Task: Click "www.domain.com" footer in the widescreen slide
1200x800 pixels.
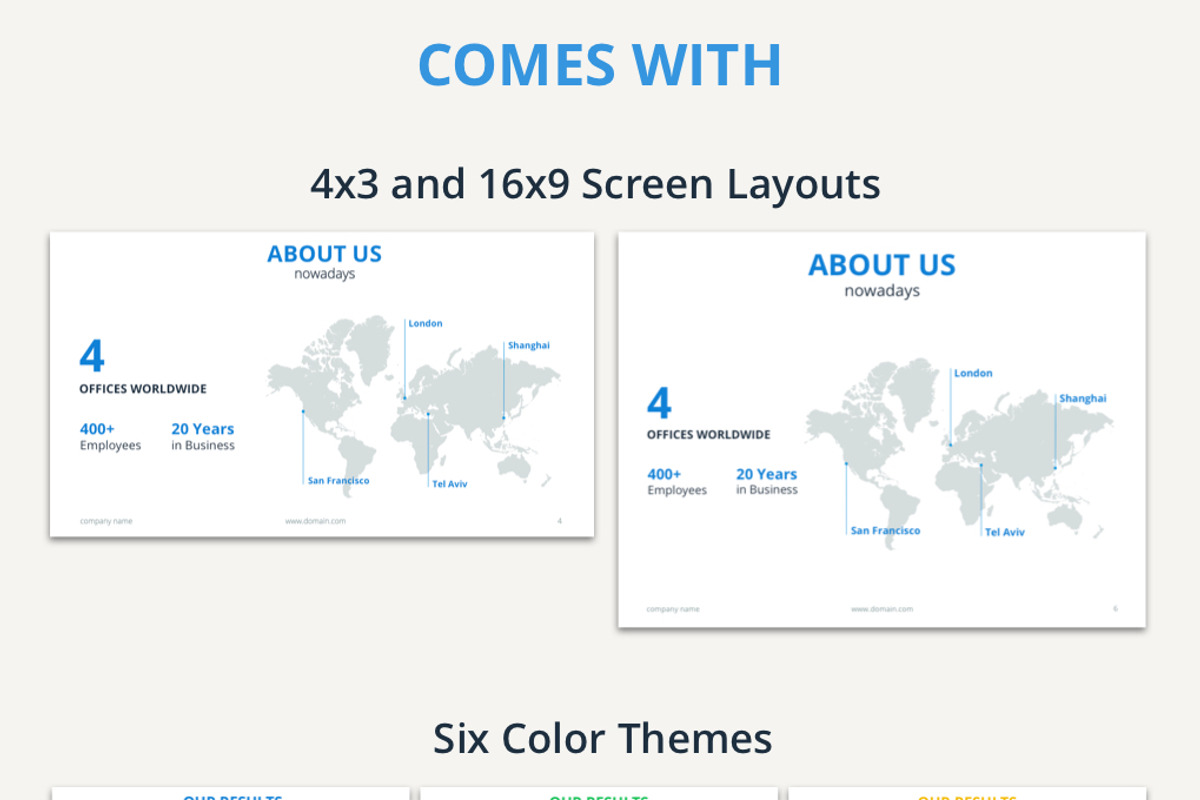Action: click(x=315, y=521)
